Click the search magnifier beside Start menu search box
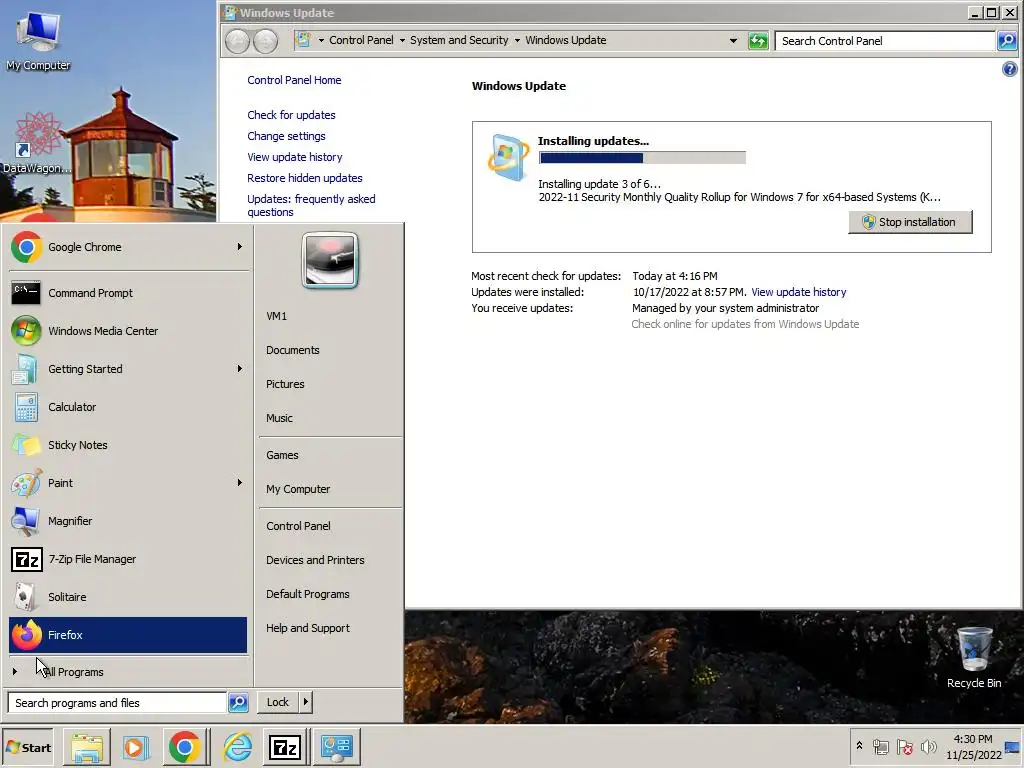1024x768 pixels. 238,703
